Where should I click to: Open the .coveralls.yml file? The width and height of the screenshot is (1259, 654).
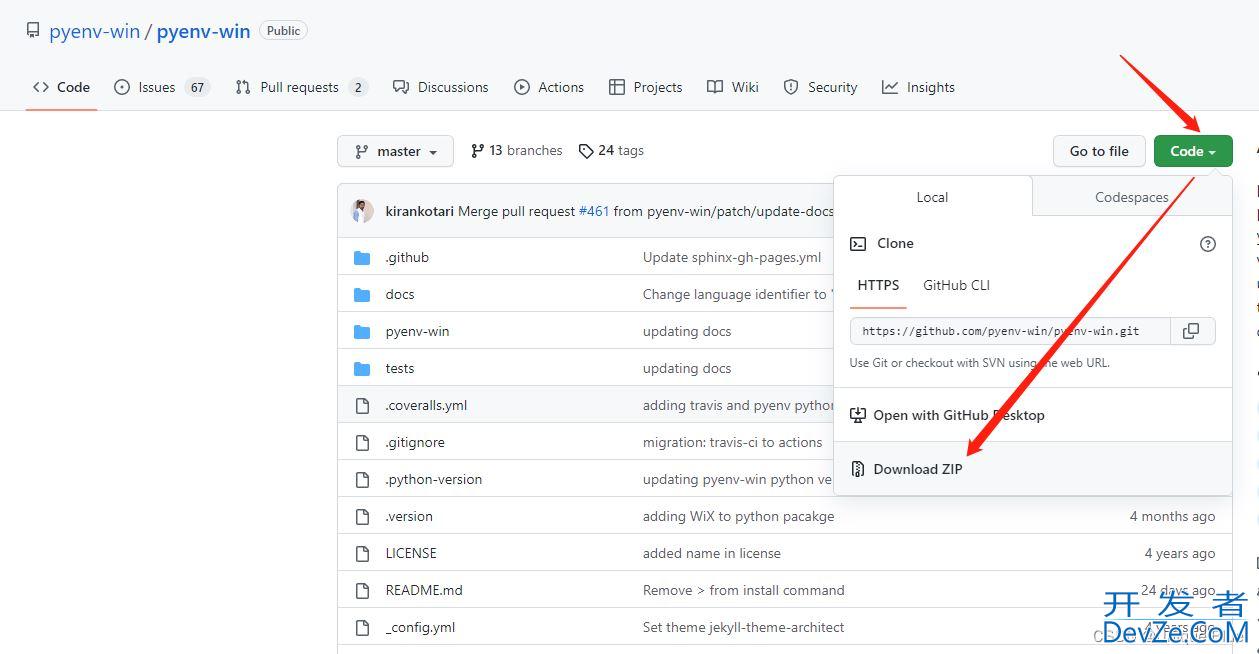[426, 405]
